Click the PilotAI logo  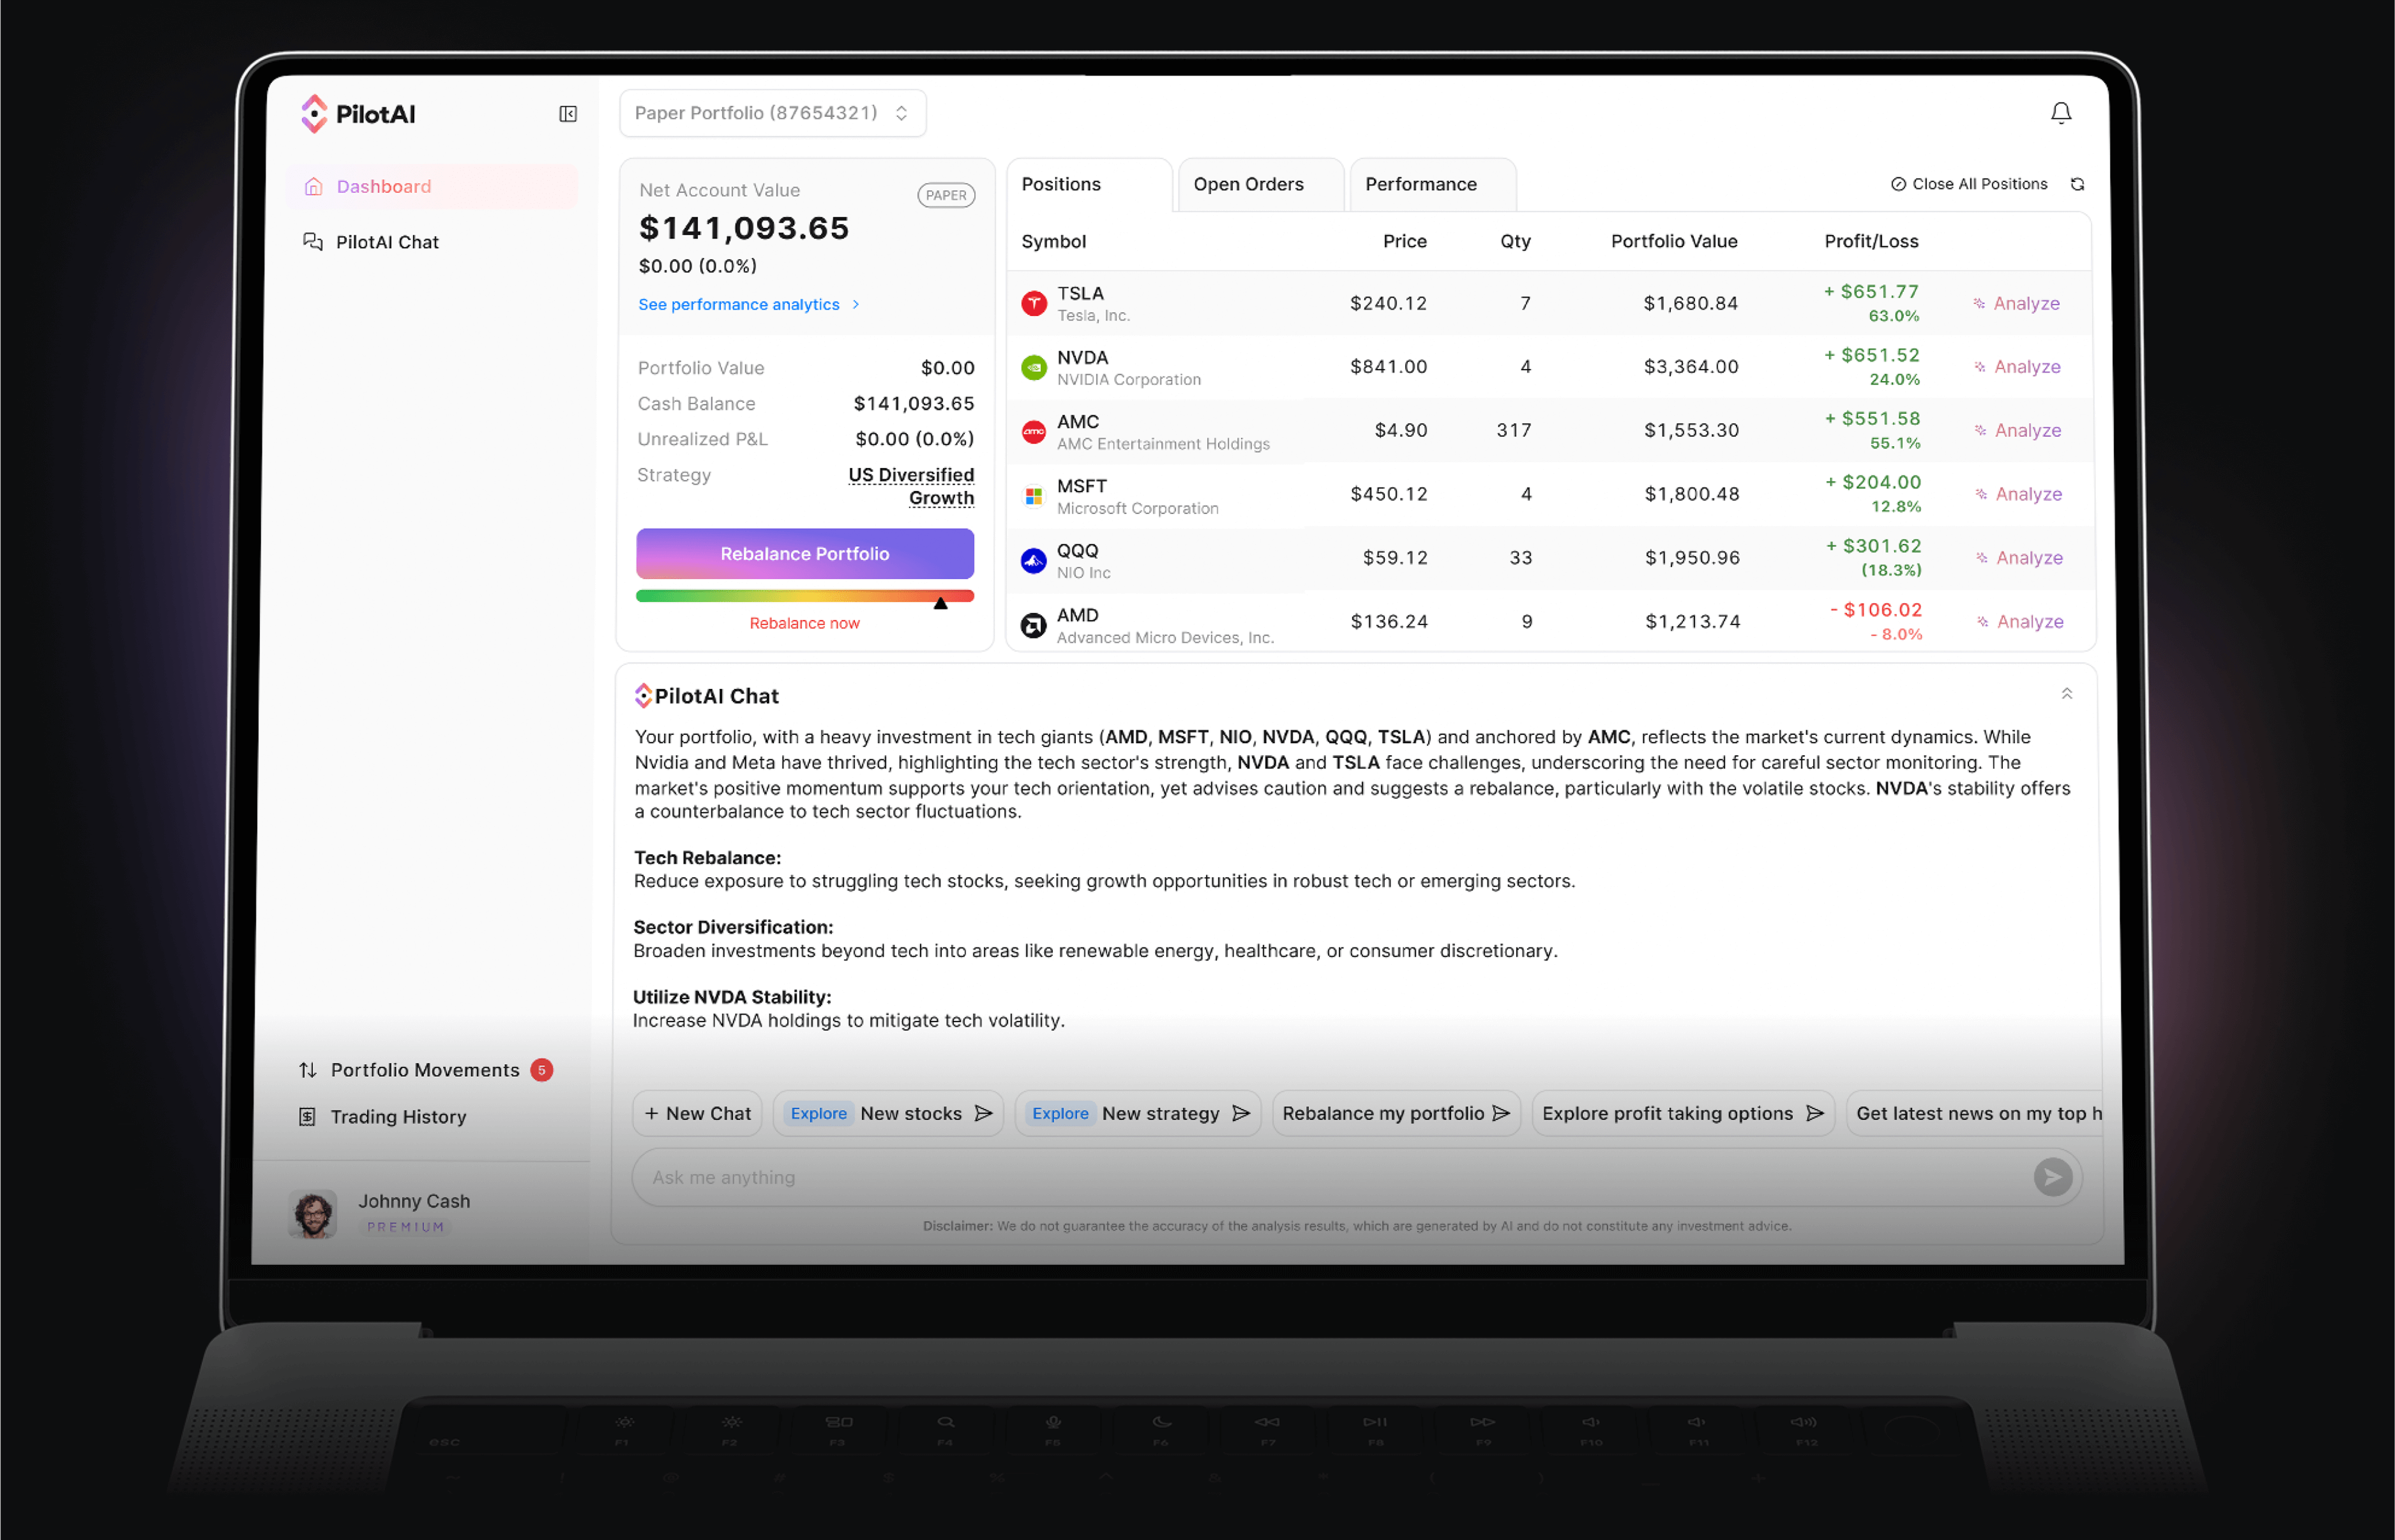[x=357, y=114]
